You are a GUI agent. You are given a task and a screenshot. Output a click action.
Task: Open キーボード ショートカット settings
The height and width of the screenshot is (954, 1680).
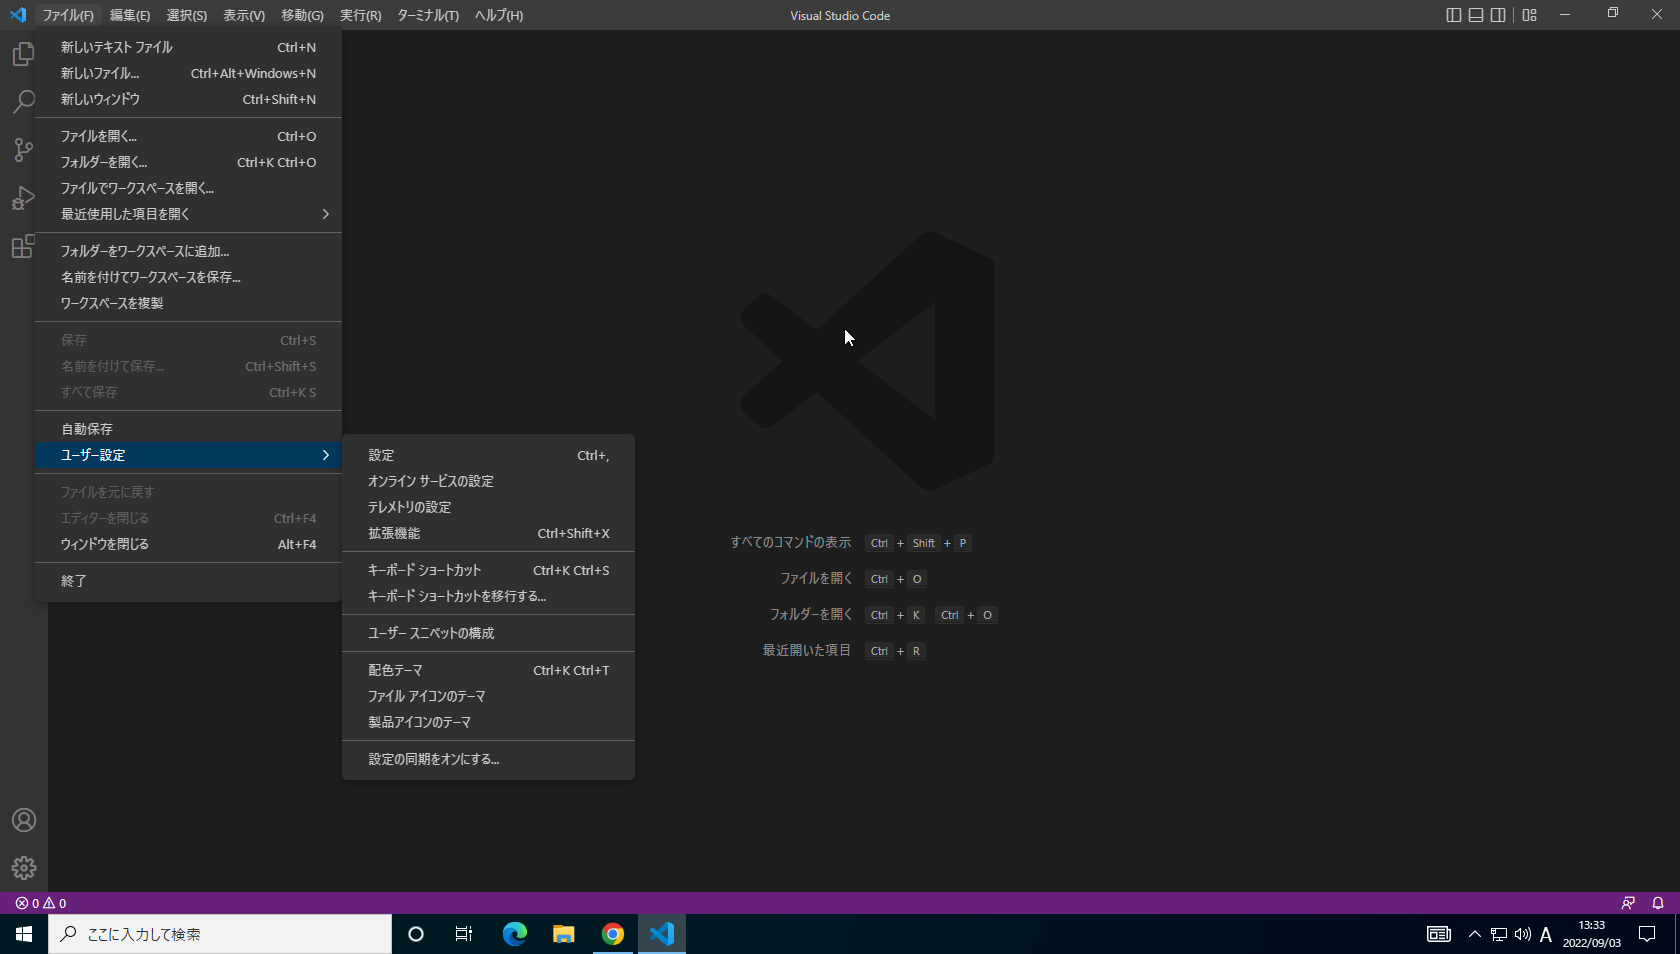(488, 570)
